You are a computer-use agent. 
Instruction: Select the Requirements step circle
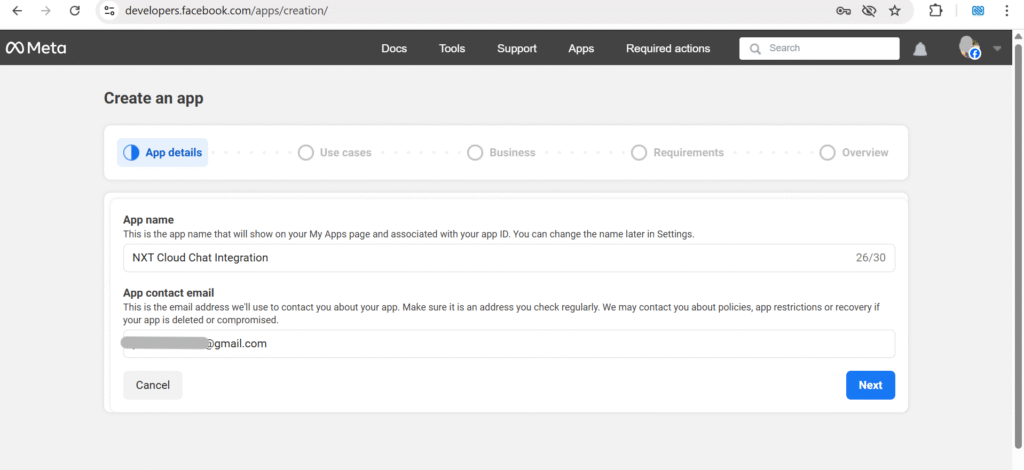click(x=639, y=153)
